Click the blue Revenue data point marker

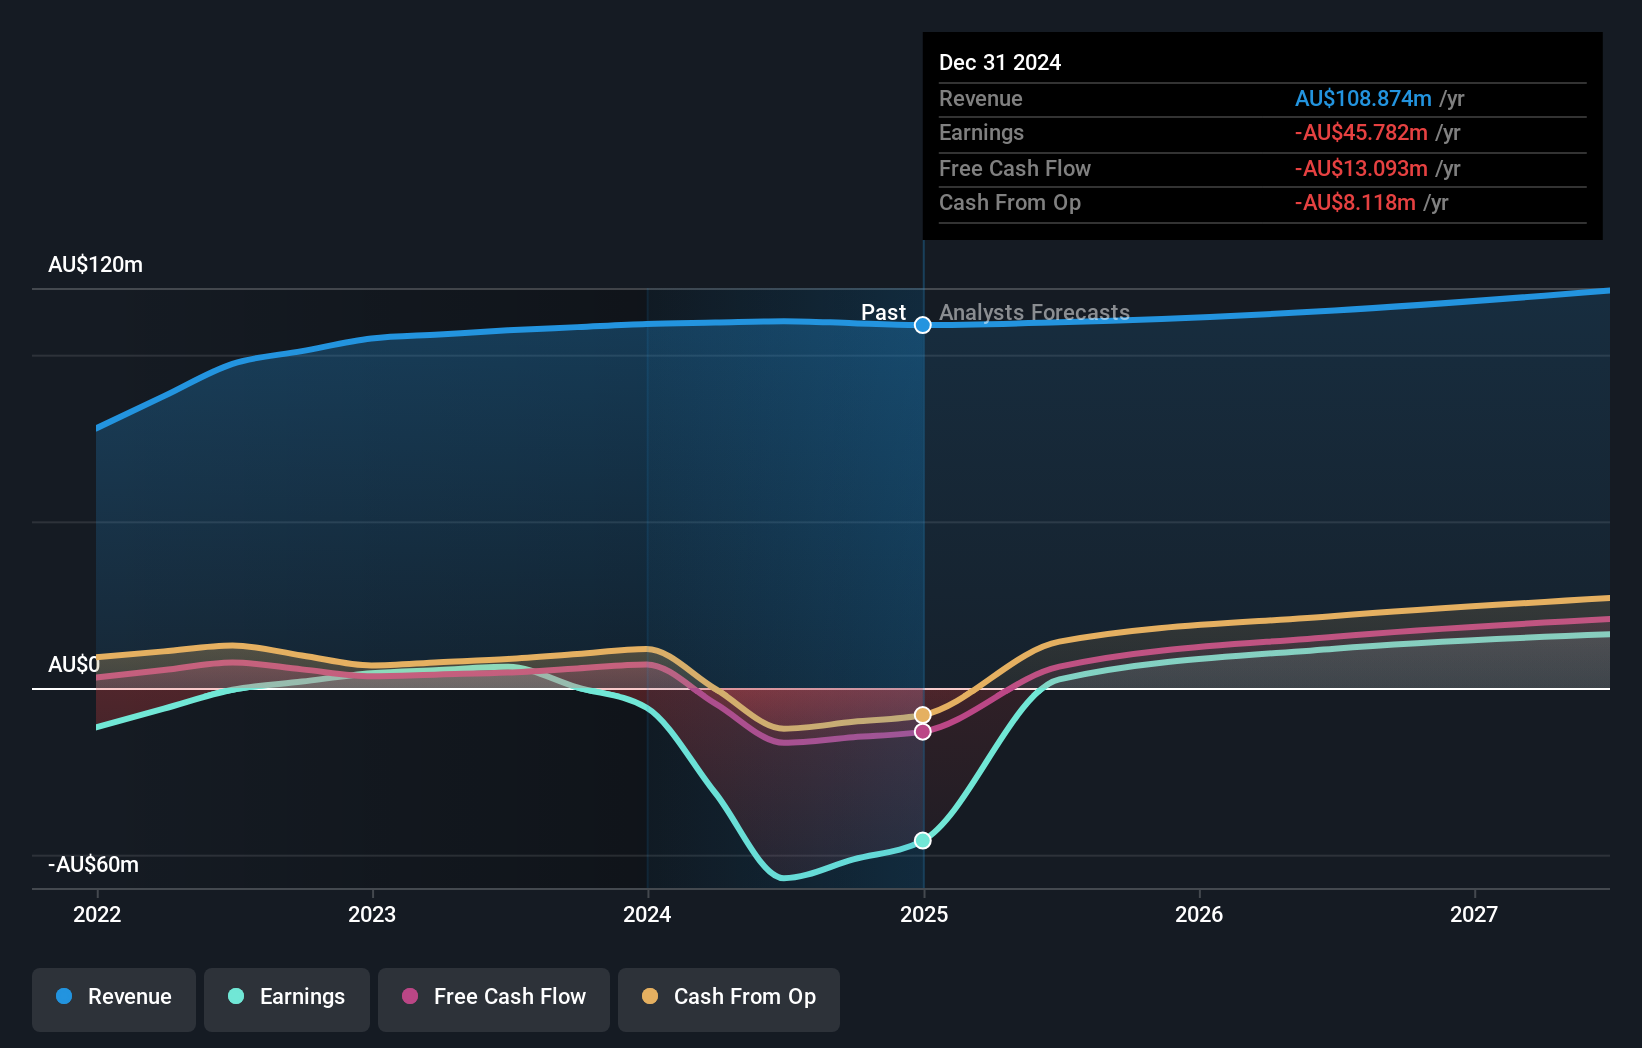(923, 325)
